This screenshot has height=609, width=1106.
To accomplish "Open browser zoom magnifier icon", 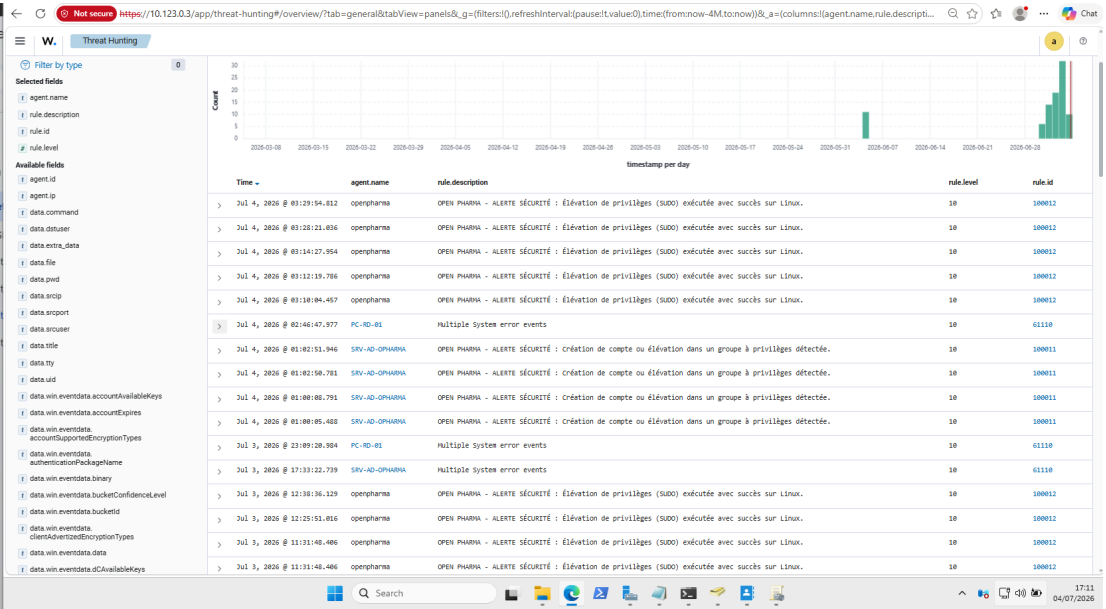I will point(953,13).
